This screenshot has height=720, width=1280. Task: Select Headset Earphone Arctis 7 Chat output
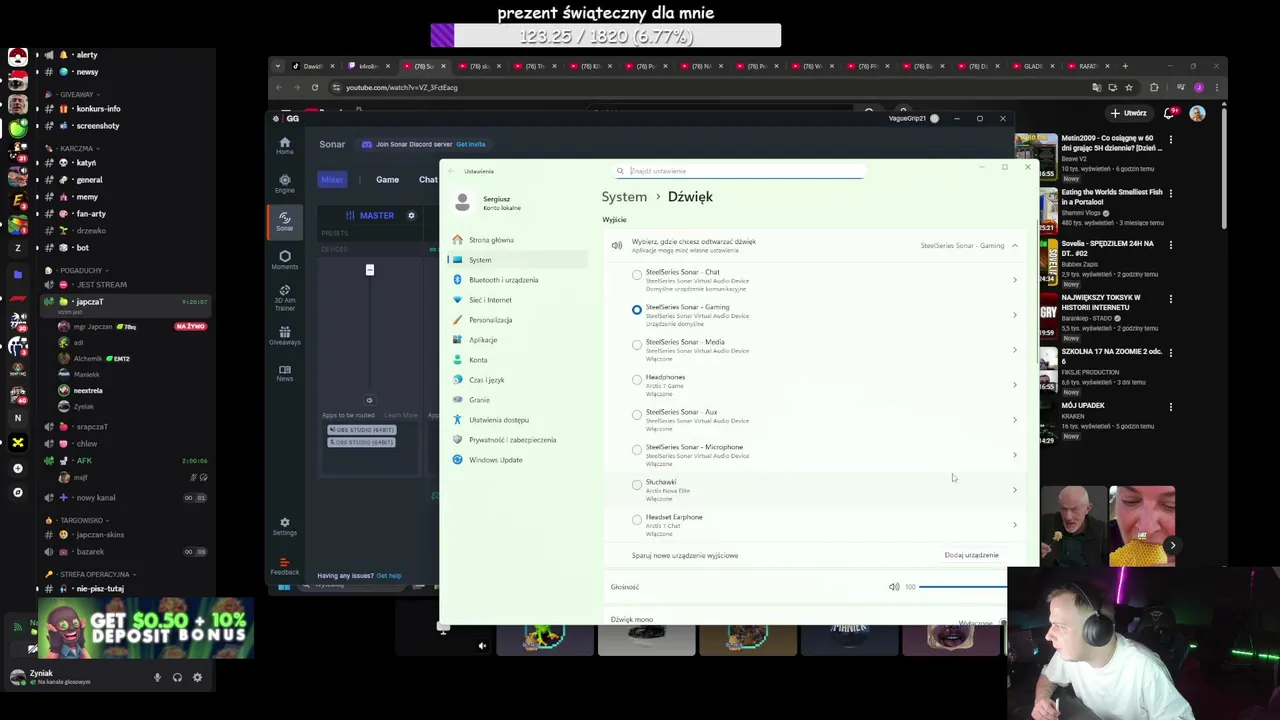[637, 520]
